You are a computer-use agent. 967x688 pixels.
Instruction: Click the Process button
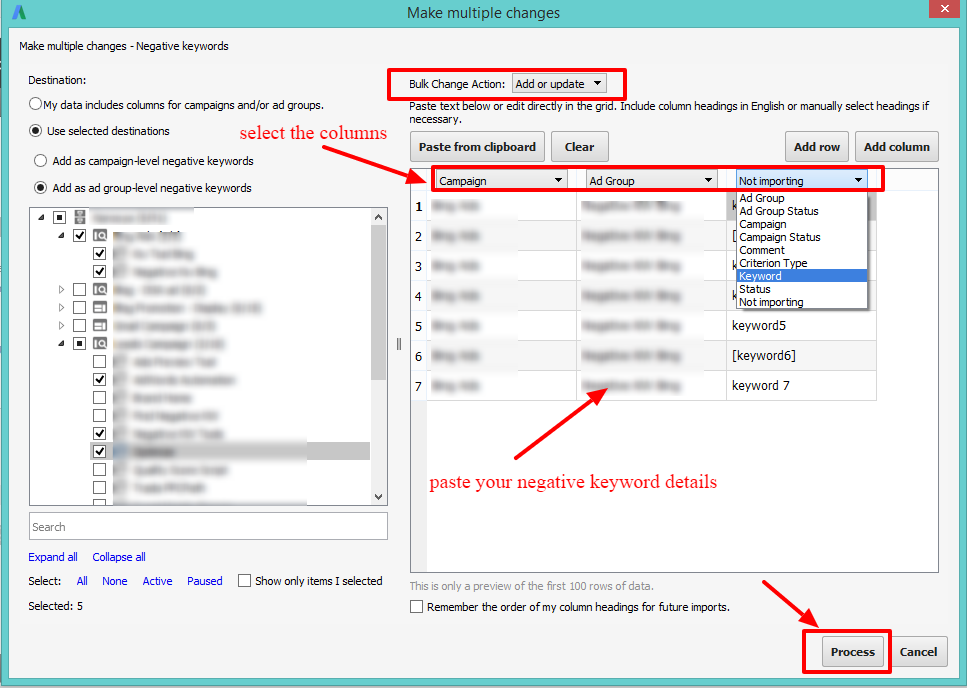[852, 652]
